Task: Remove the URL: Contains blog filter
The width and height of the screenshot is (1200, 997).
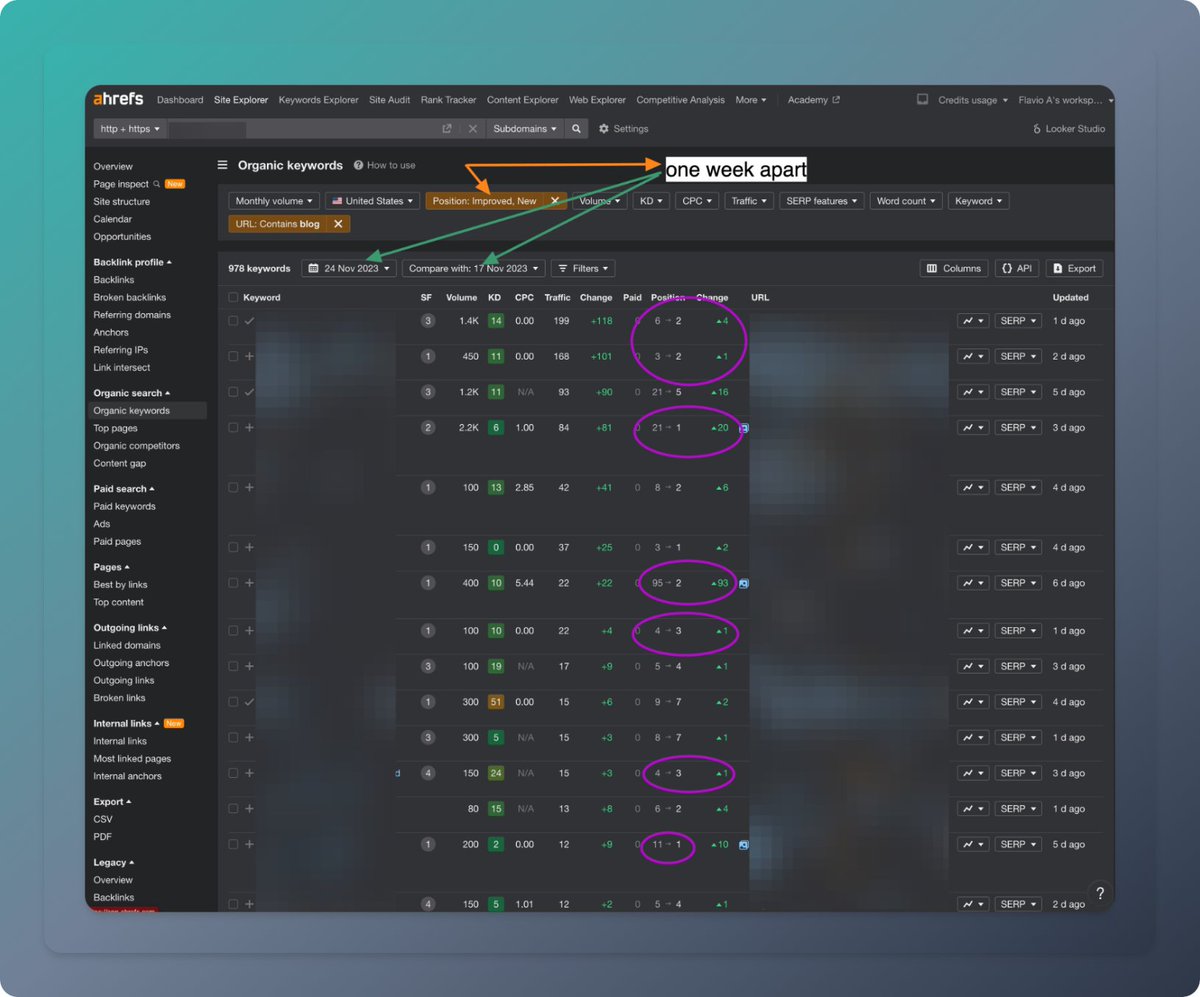Action: (338, 224)
